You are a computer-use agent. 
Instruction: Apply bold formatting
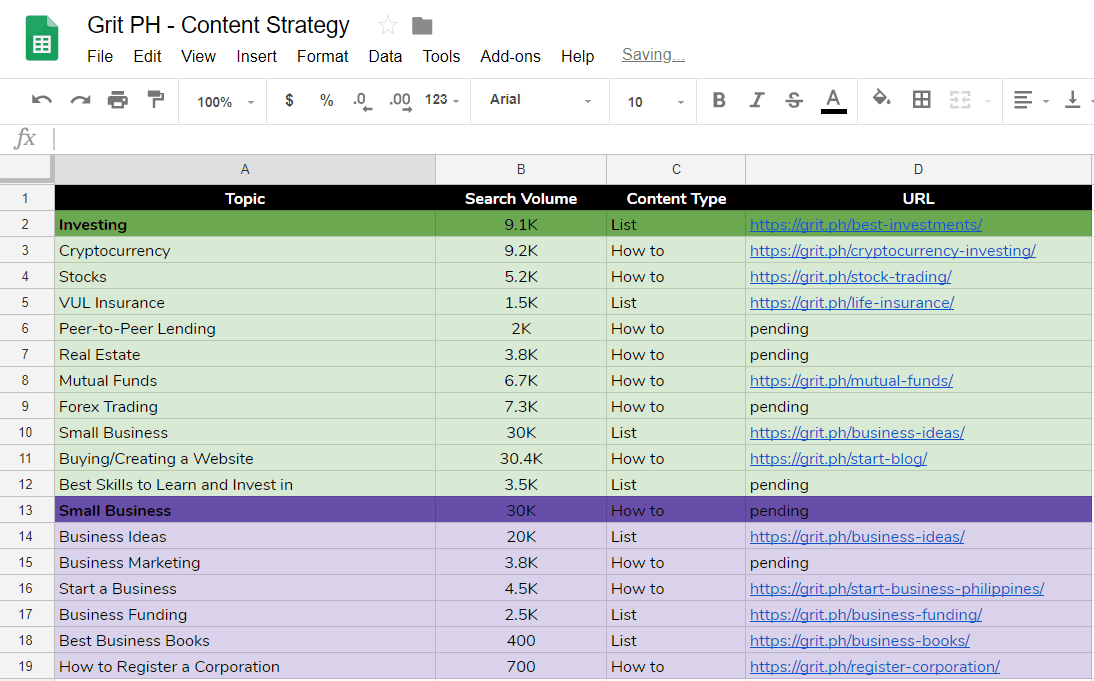(719, 100)
